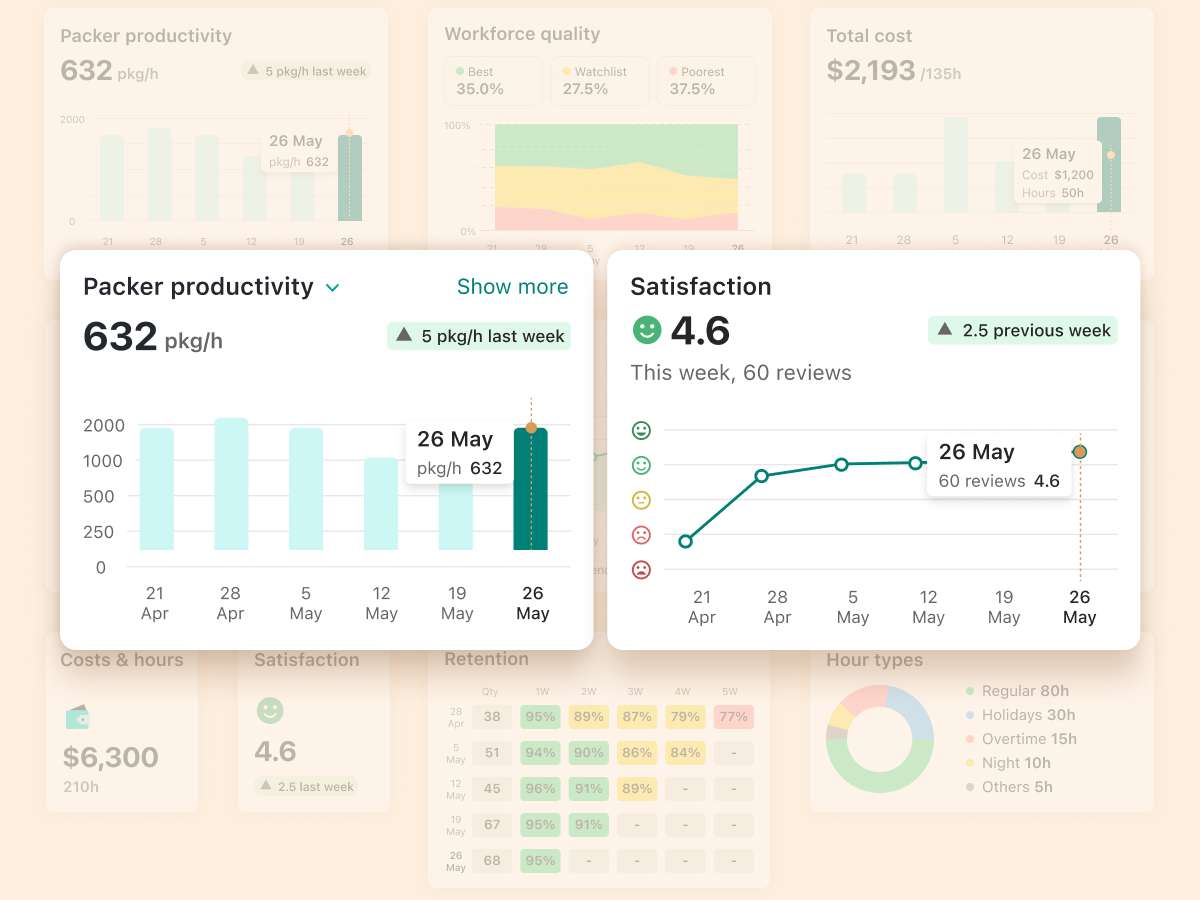Click quantity 67 in 19 May Retention row
The image size is (1200, 900).
(492, 825)
